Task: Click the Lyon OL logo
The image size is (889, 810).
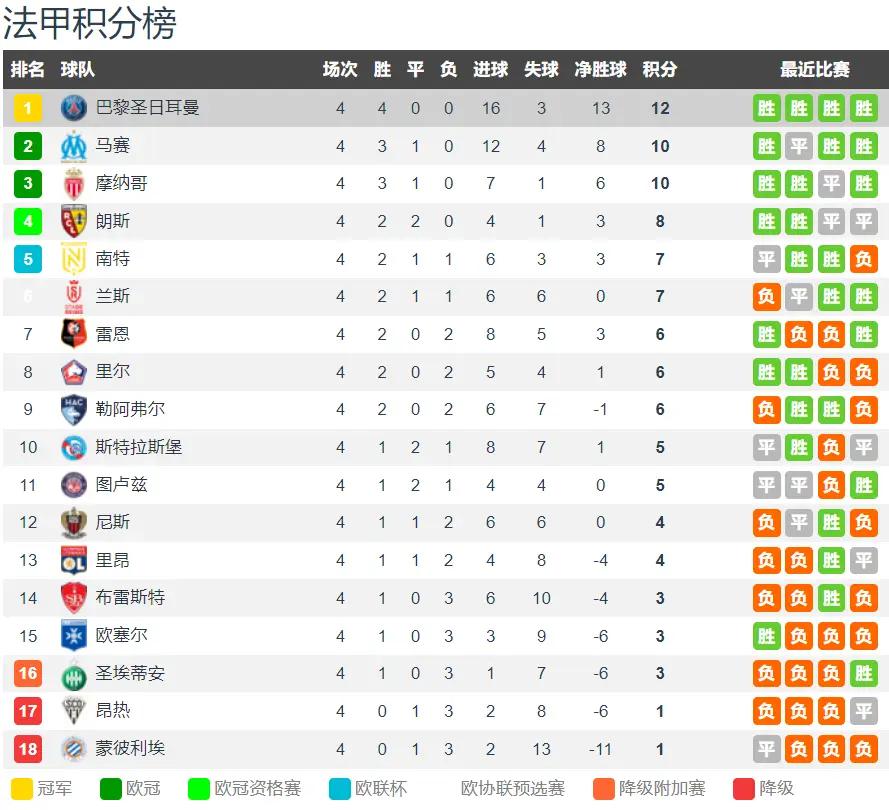Action: pyautogui.click(x=74, y=560)
